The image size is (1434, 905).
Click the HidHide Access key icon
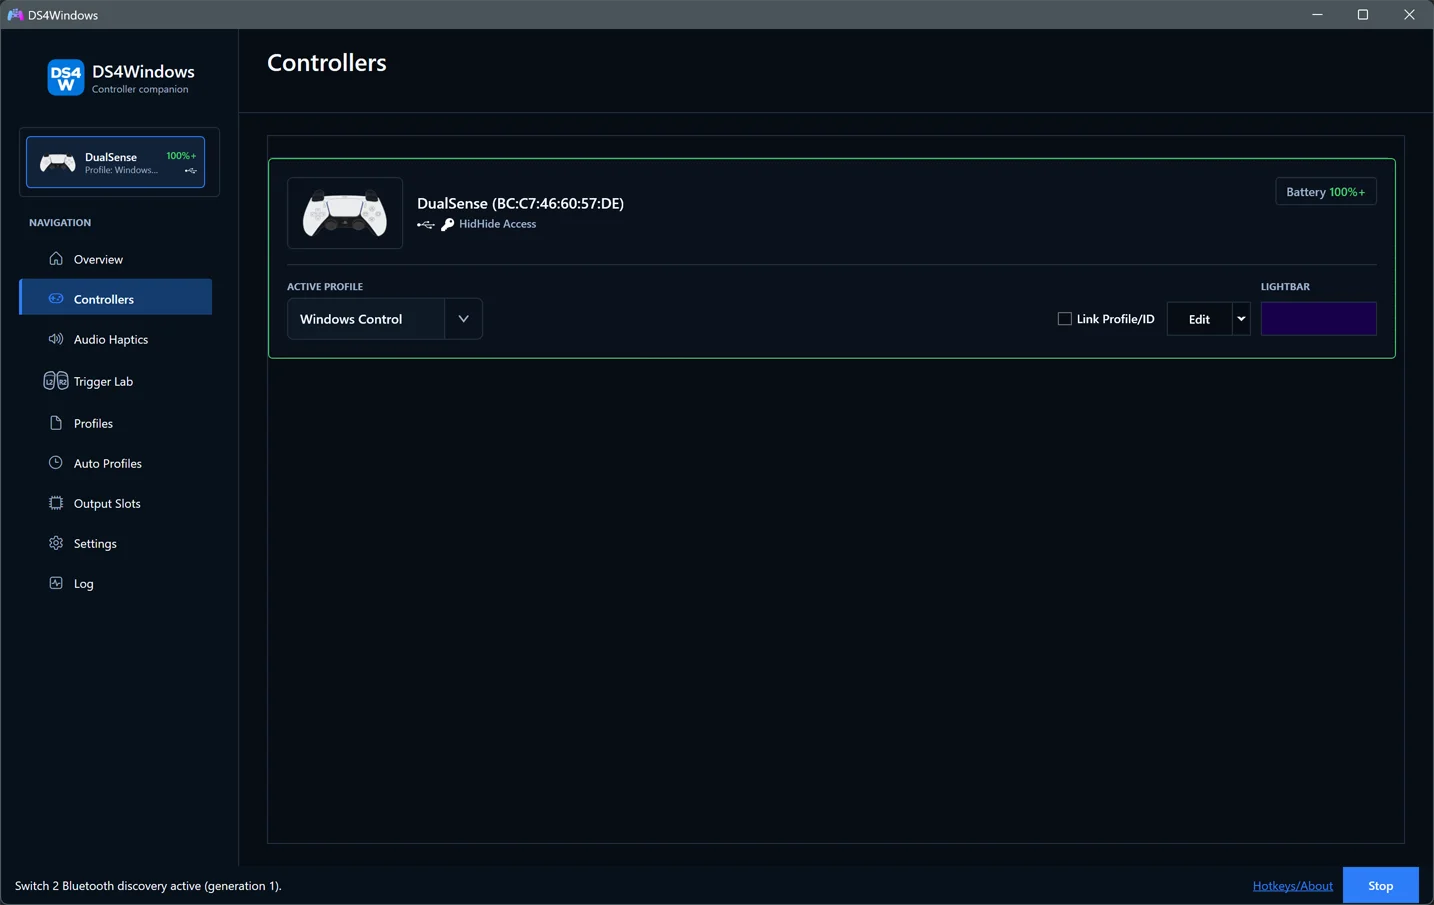448,225
